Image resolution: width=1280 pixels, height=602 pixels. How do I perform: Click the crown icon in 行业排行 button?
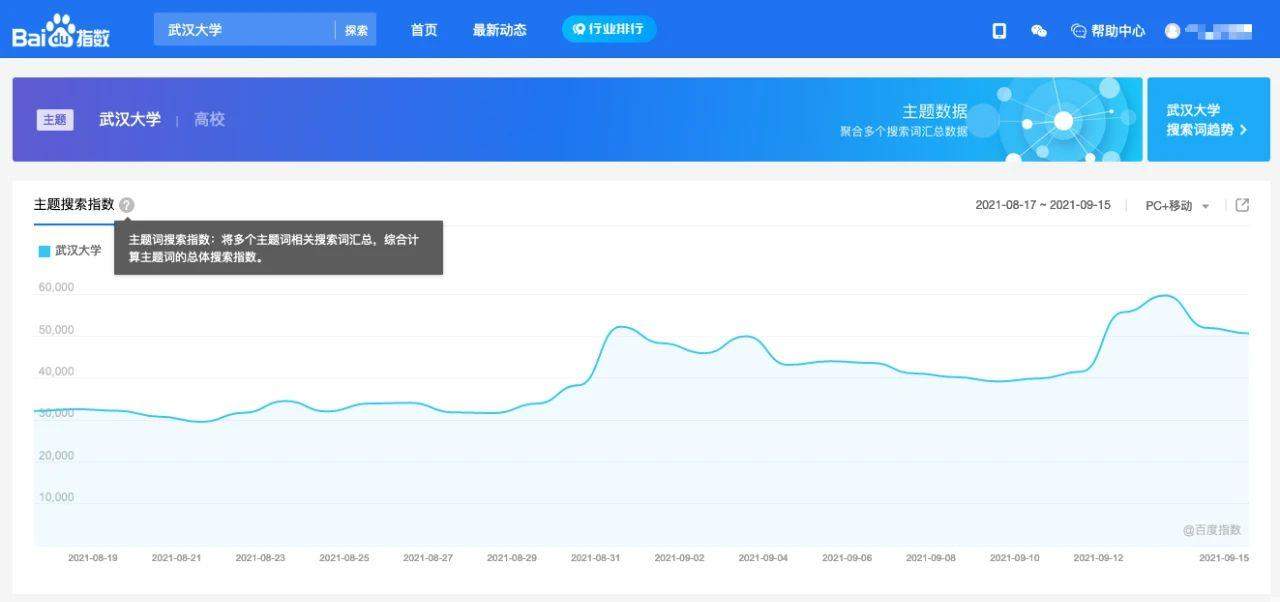click(579, 29)
